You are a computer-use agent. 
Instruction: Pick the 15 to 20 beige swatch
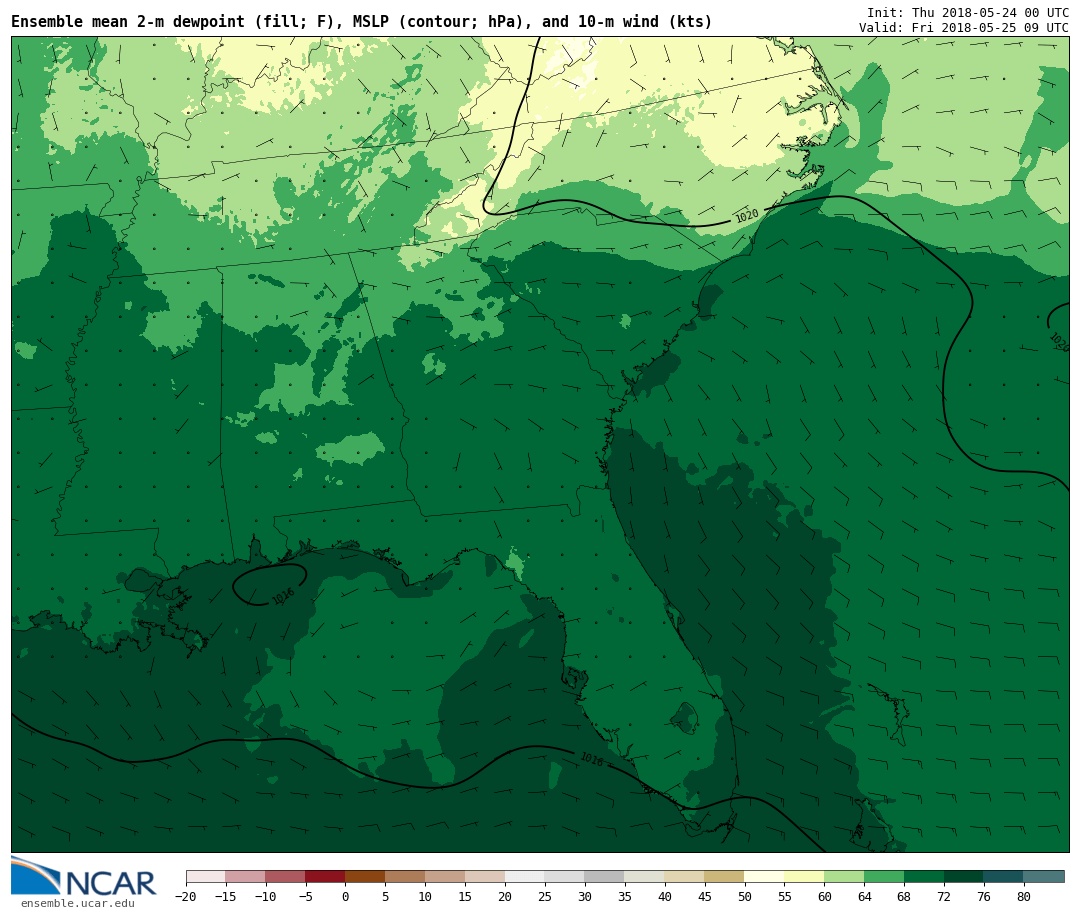(485, 876)
